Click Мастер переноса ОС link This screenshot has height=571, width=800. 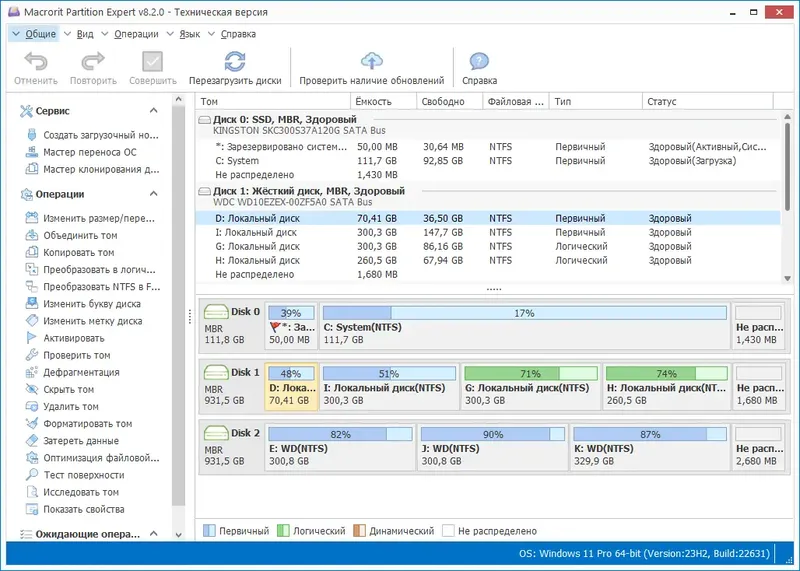pyautogui.click(x=89, y=153)
